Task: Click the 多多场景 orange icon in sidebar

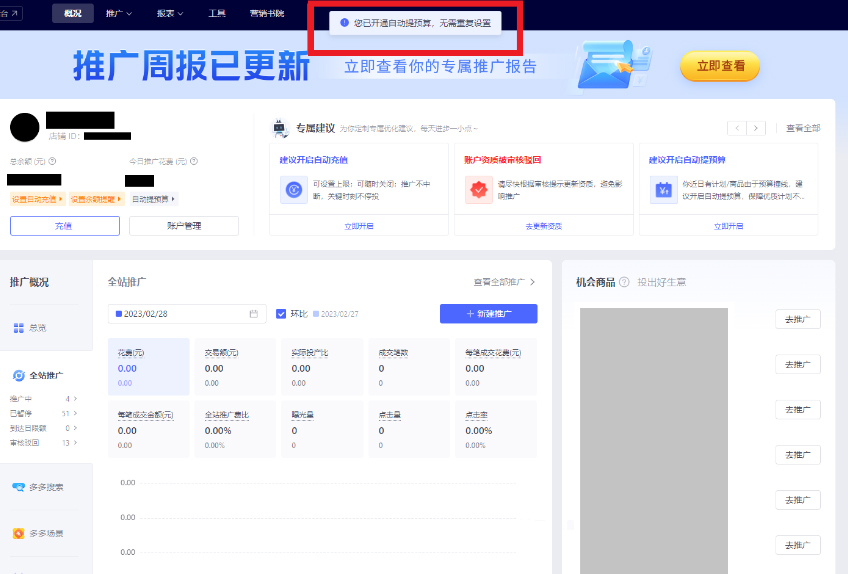Action: tap(18, 533)
